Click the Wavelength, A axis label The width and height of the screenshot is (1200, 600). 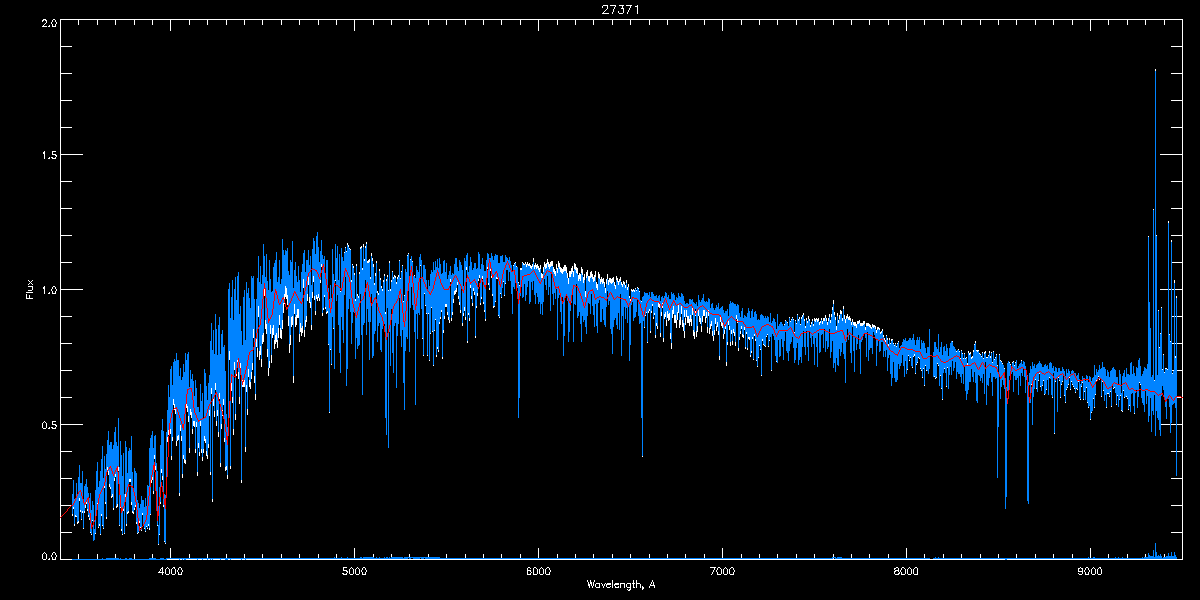click(x=620, y=584)
